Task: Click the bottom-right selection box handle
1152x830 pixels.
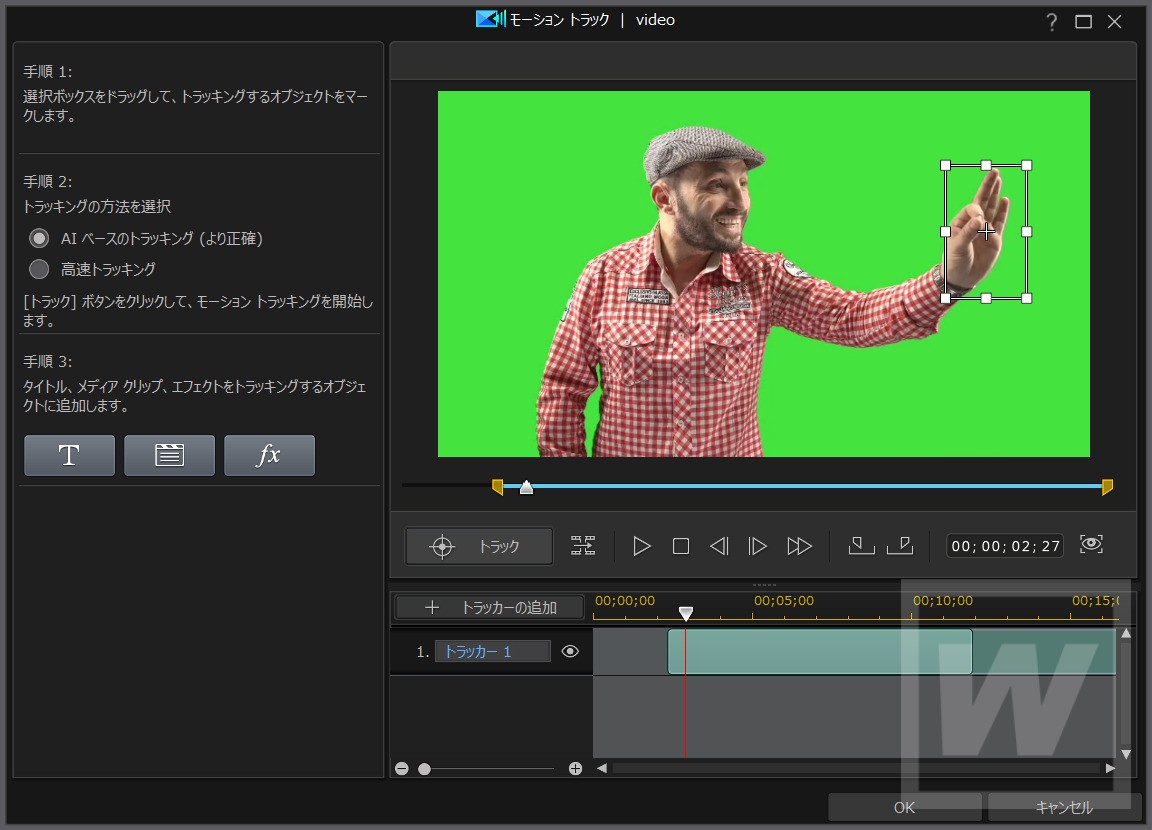Action: click(1026, 298)
